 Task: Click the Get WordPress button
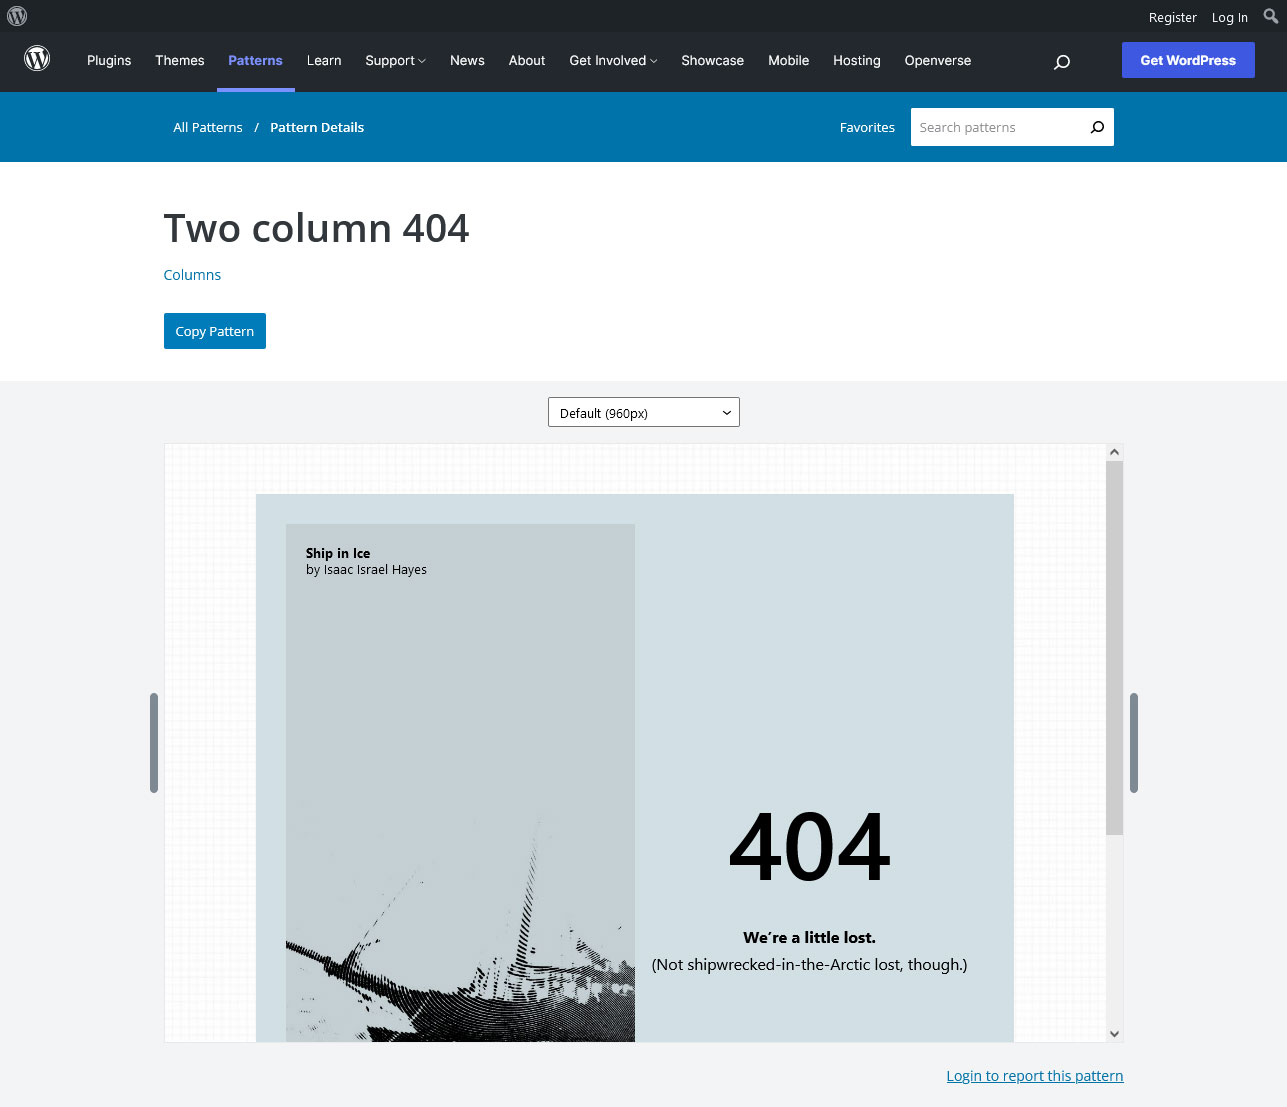pos(1188,60)
